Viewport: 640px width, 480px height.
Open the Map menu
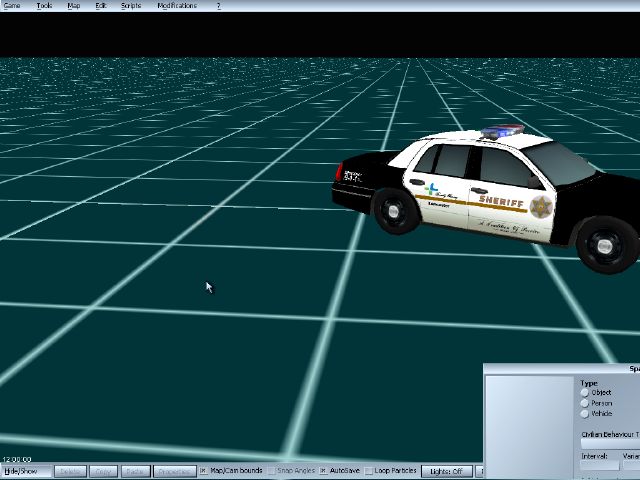pos(73,6)
